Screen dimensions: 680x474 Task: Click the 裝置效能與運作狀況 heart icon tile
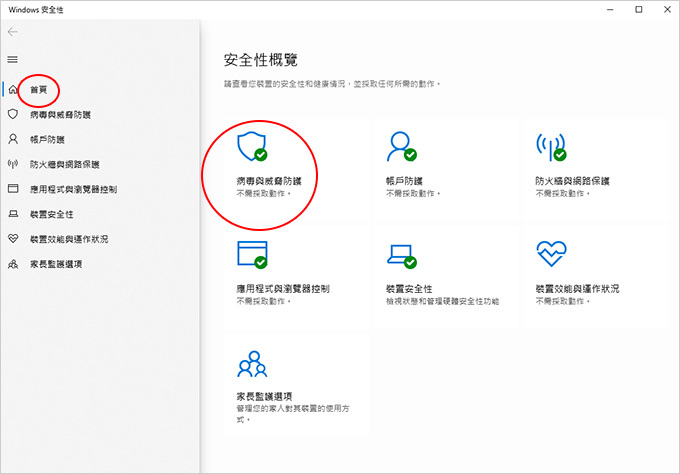click(x=551, y=255)
